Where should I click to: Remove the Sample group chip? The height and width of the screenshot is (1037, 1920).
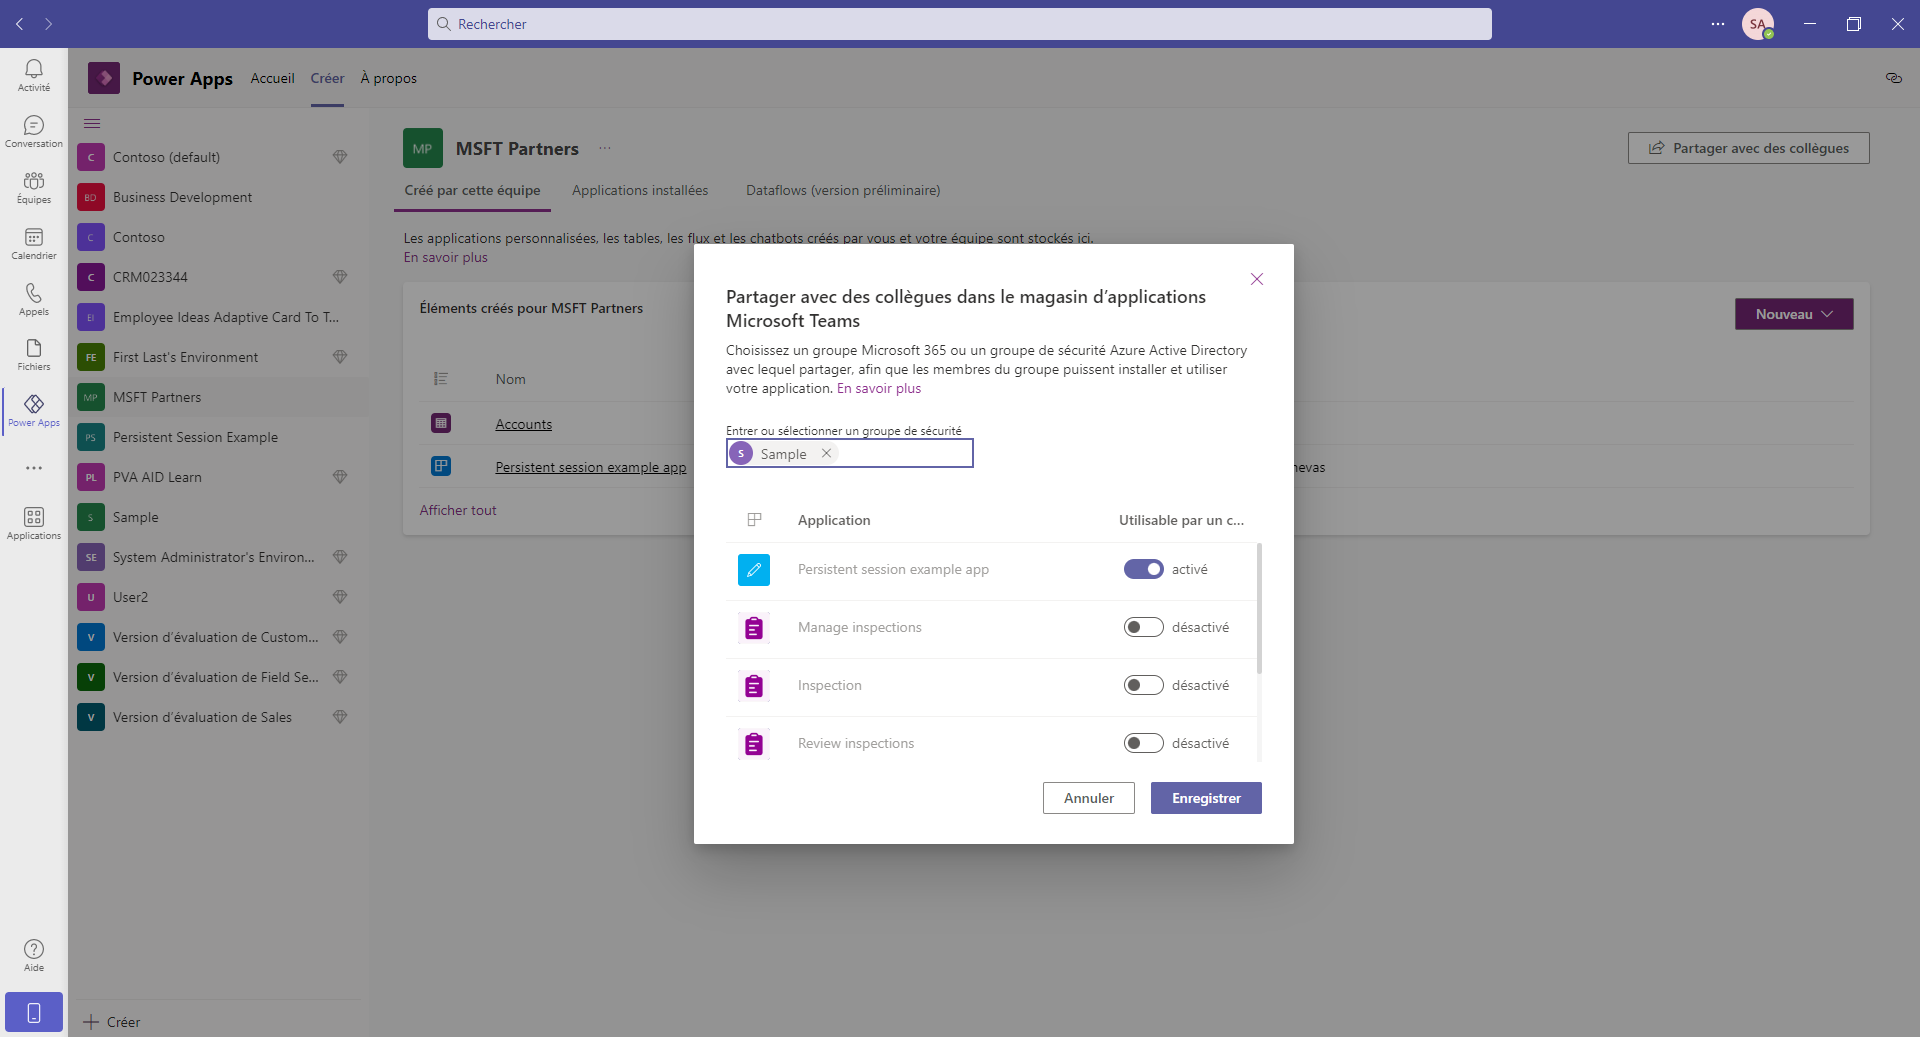point(826,453)
